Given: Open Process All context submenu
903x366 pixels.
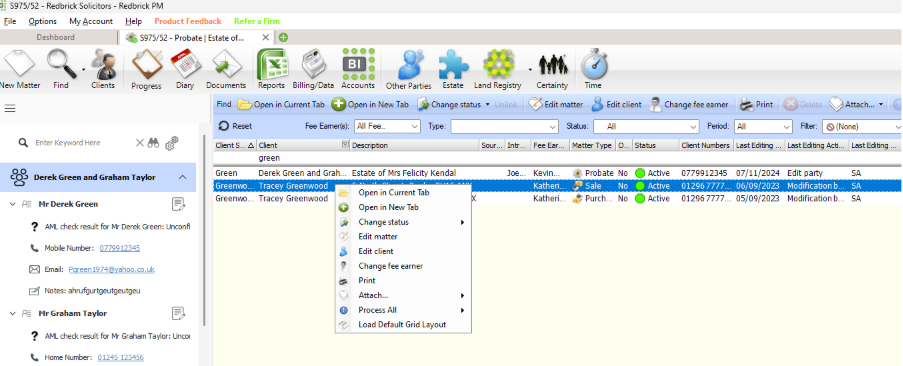Looking at the screenshot, I should 403,310.
